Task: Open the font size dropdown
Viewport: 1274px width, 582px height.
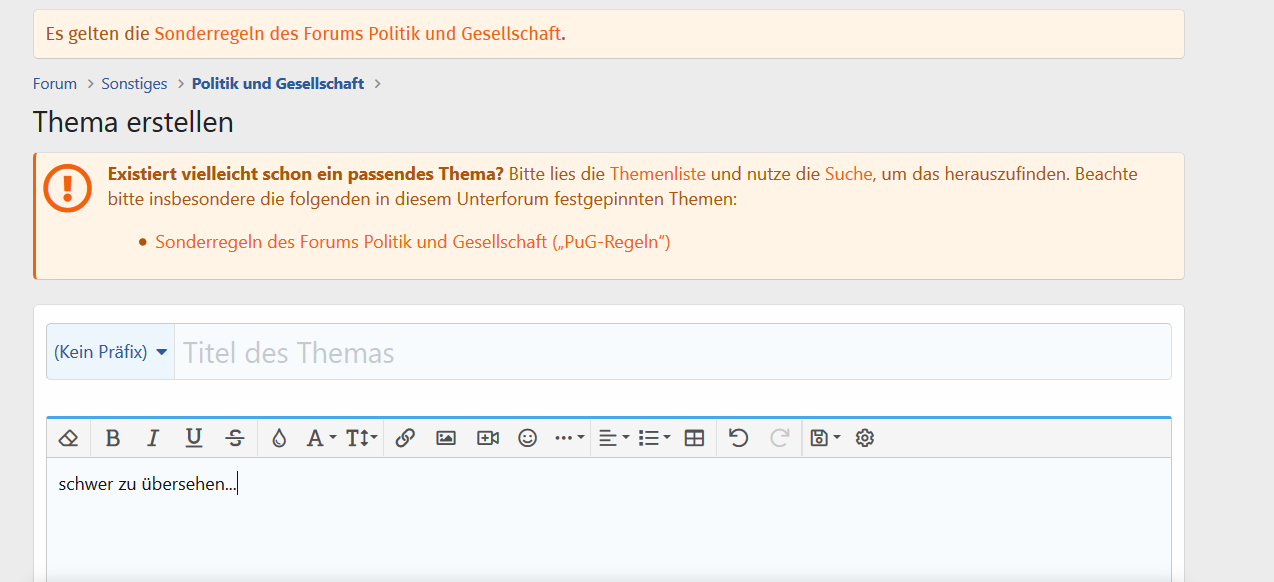Action: 362,438
